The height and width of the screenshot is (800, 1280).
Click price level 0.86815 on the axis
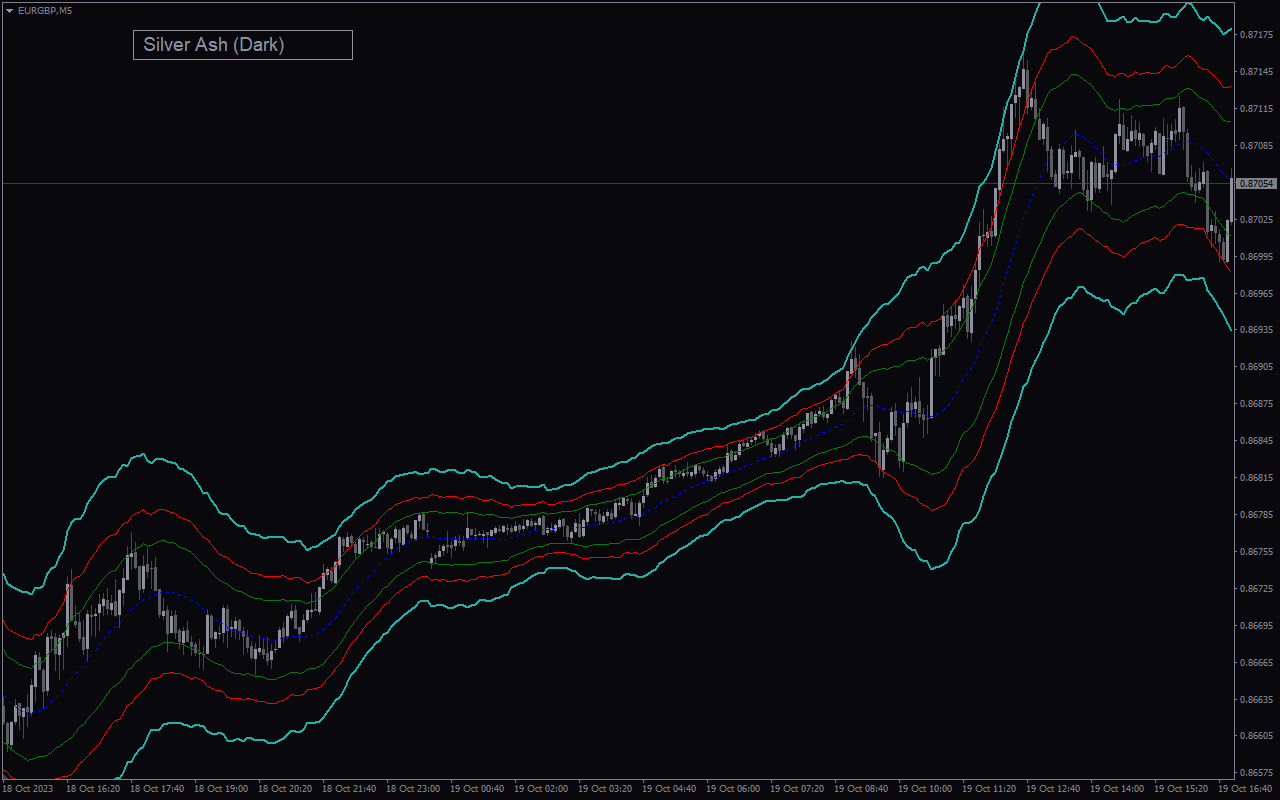click(x=1256, y=478)
